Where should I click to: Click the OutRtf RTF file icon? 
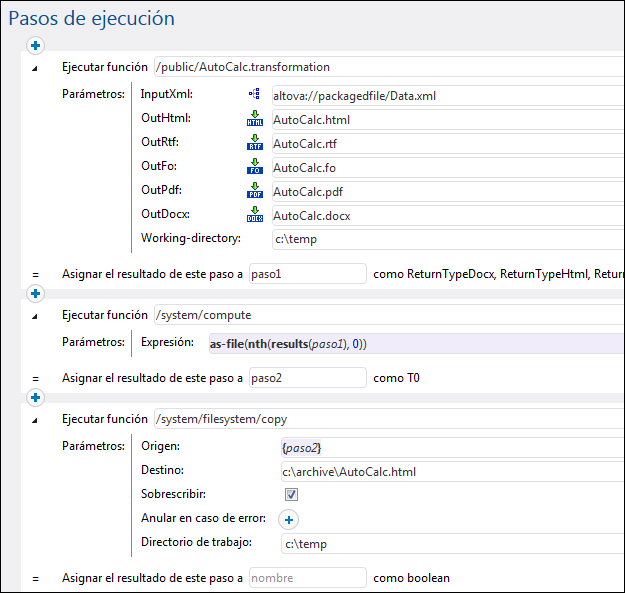254,143
